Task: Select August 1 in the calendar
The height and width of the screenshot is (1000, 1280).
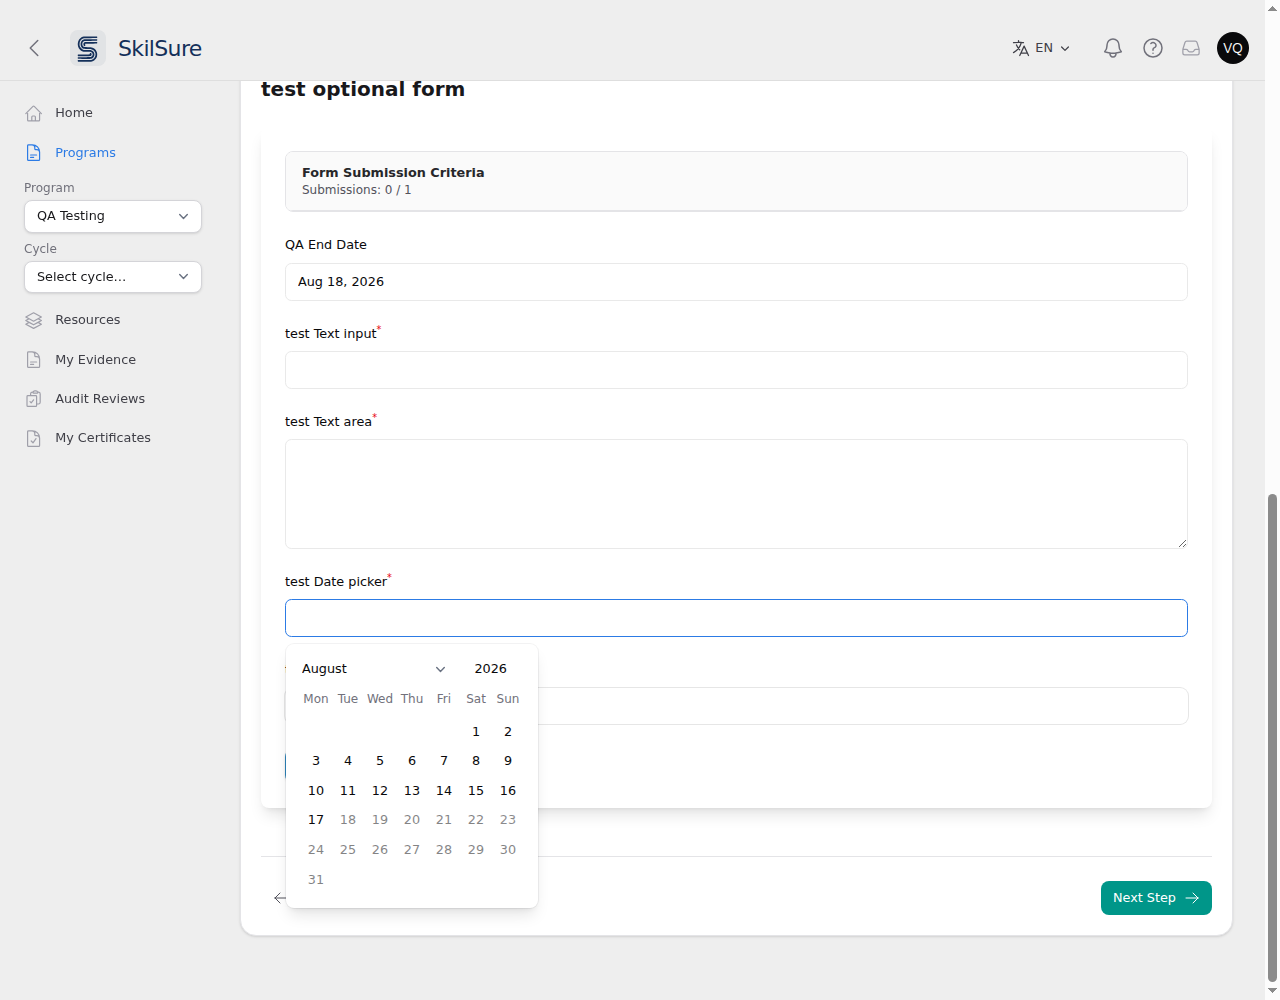Action: click(476, 732)
